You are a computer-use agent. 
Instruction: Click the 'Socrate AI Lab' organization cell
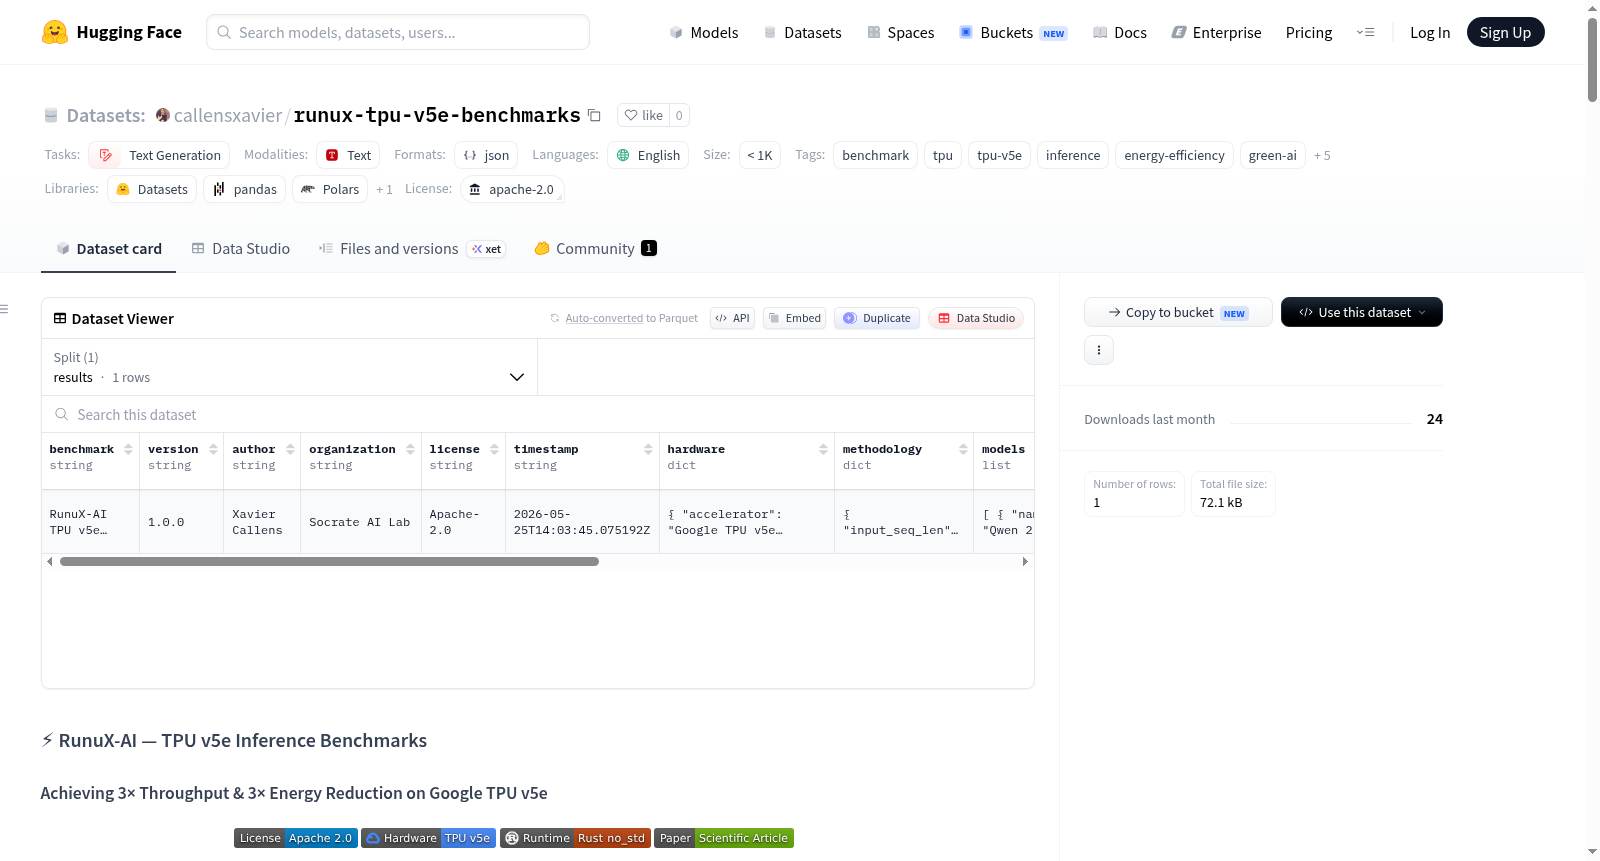[x=360, y=522]
